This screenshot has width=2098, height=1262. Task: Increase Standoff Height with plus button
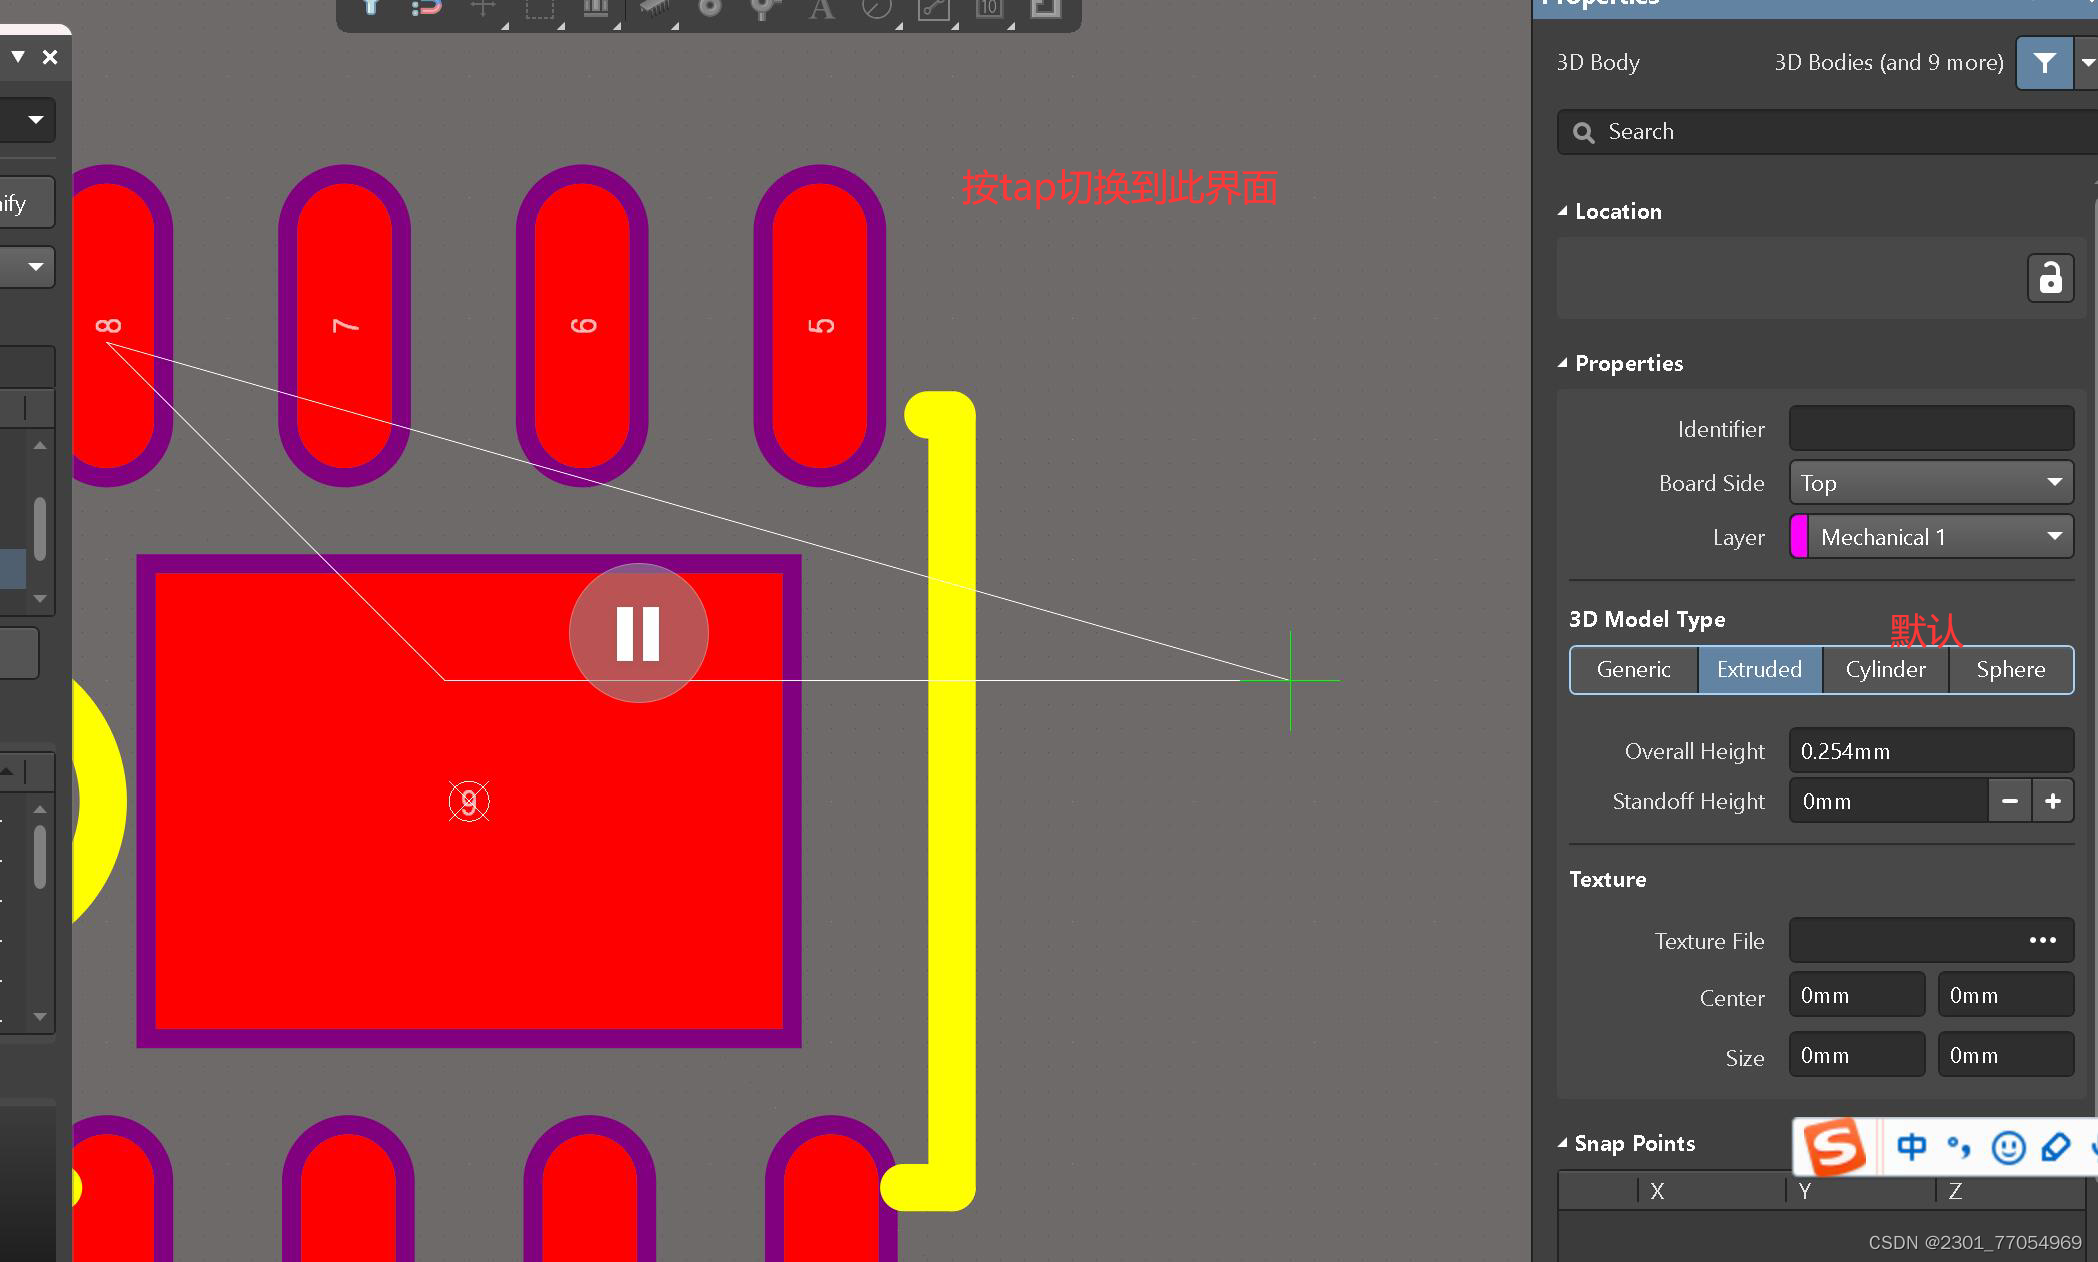[2053, 801]
